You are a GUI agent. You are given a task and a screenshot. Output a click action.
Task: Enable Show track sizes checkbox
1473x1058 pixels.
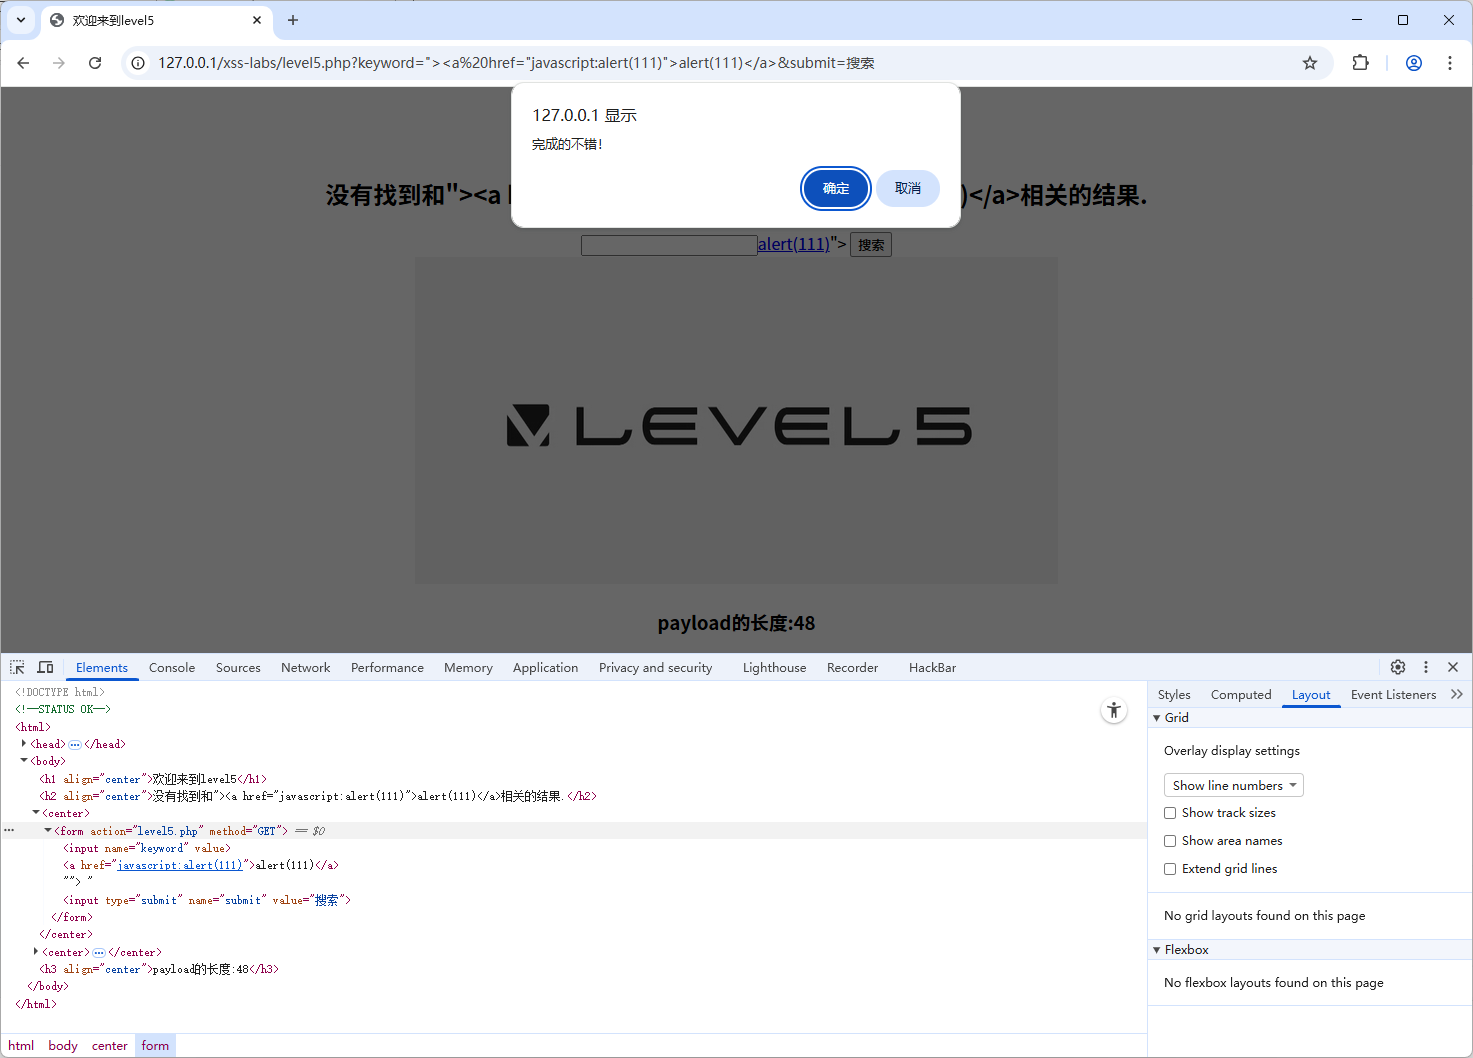1170,813
